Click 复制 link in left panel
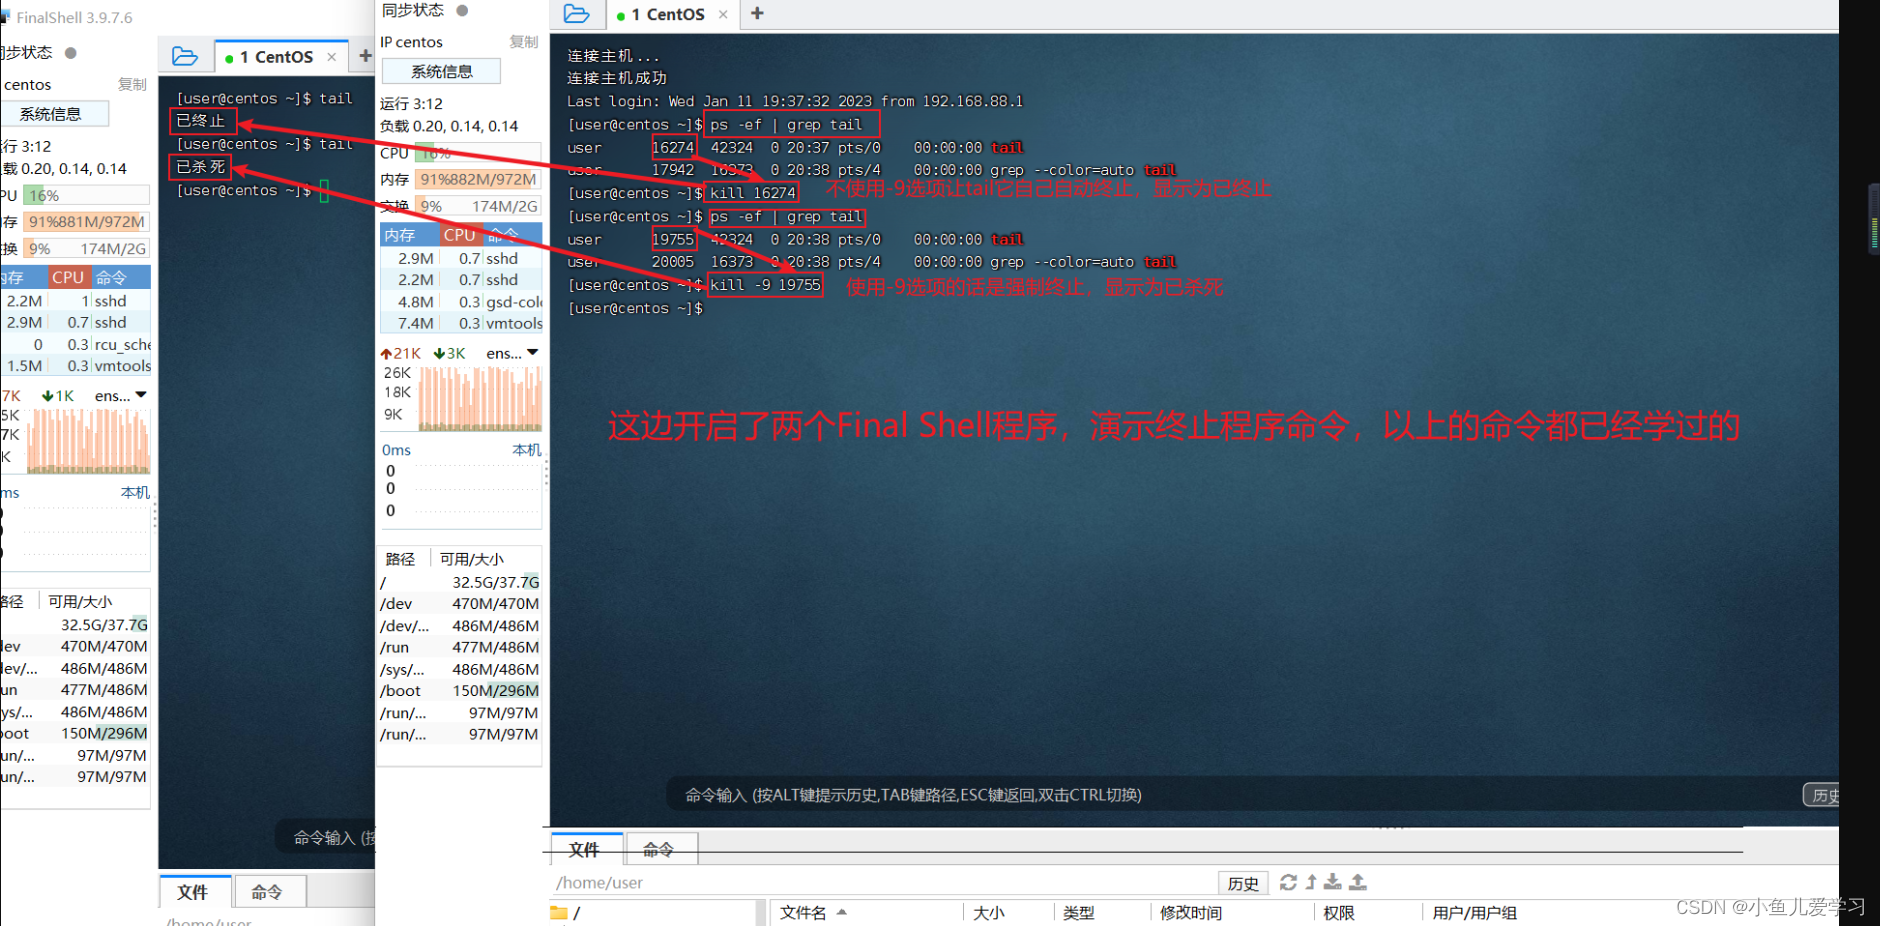The image size is (1880, 926). 132,85
